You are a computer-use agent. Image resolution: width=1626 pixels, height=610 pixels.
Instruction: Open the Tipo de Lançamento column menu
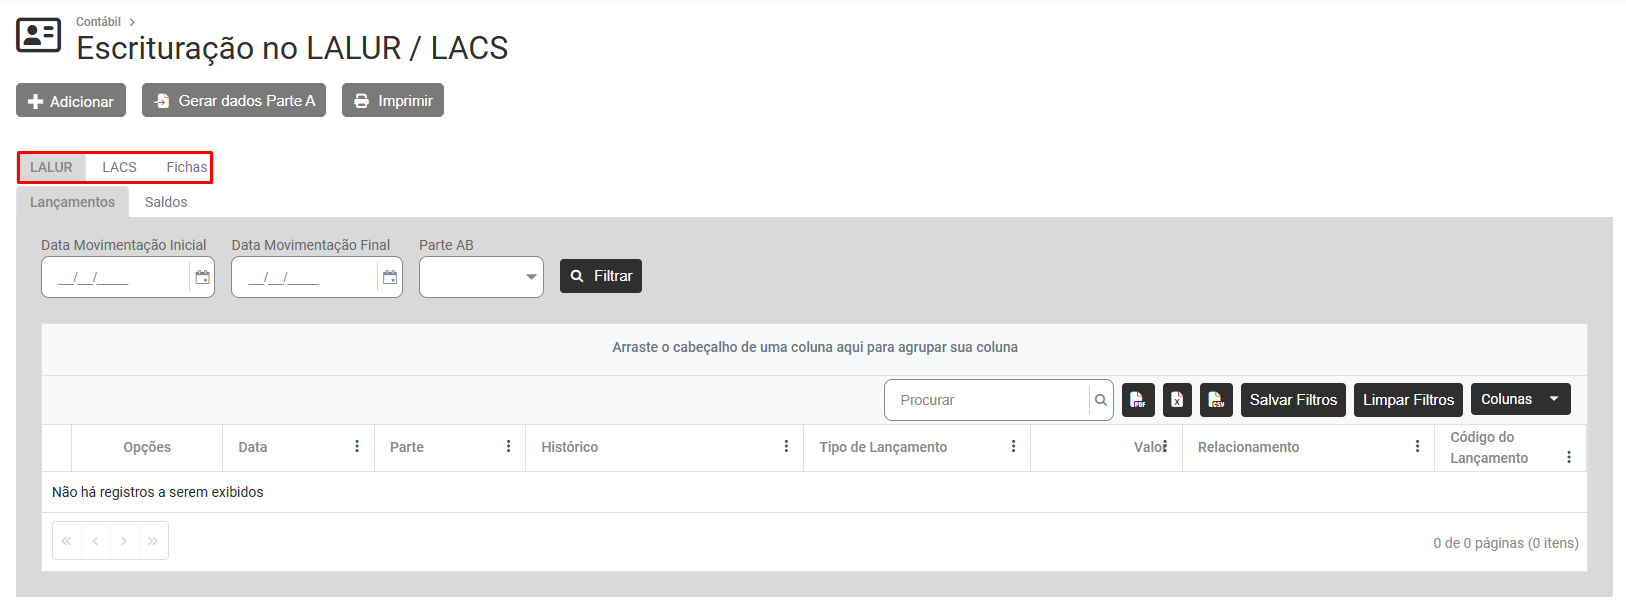(1013, 447)
